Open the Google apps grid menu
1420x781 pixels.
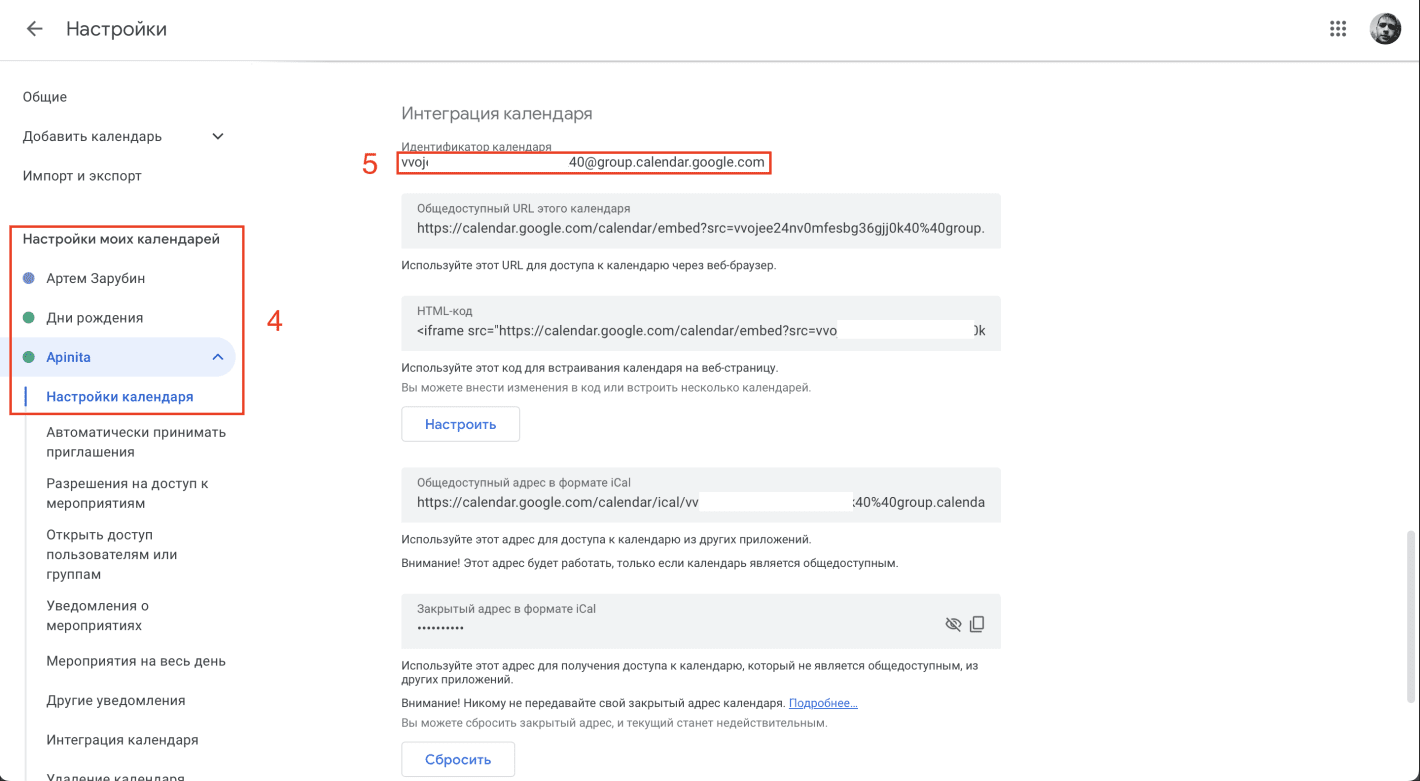(1338, 28)
